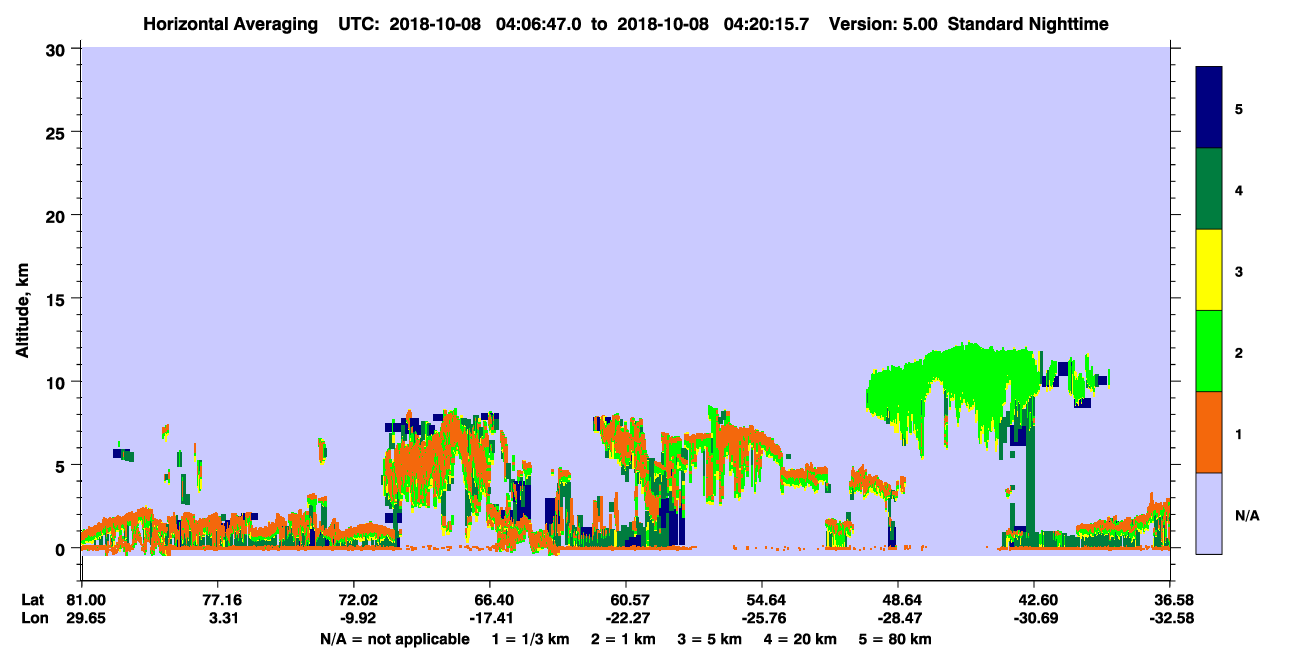Click the dark green colorbar segment labeled 4

(1209, 189)
